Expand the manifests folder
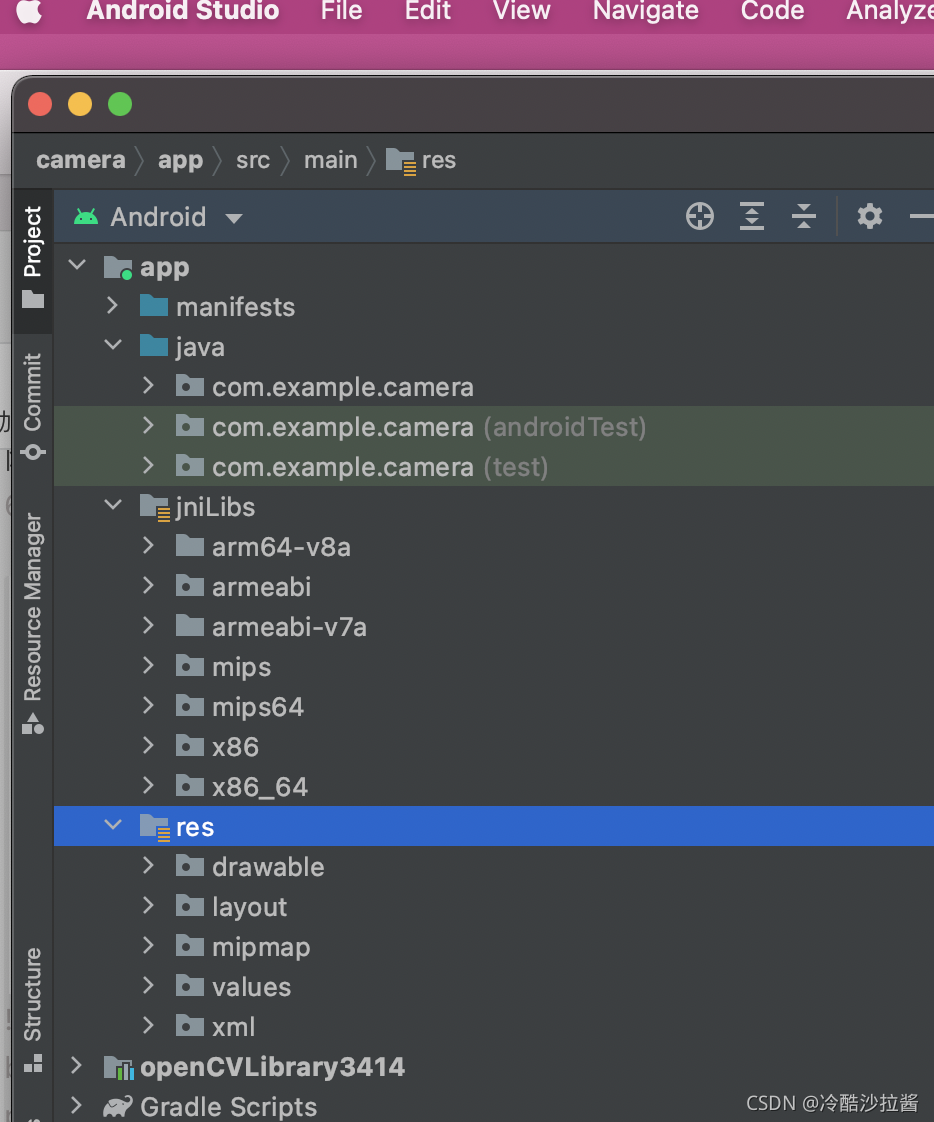Screen dimensions: 934x1122 [112, 306]
